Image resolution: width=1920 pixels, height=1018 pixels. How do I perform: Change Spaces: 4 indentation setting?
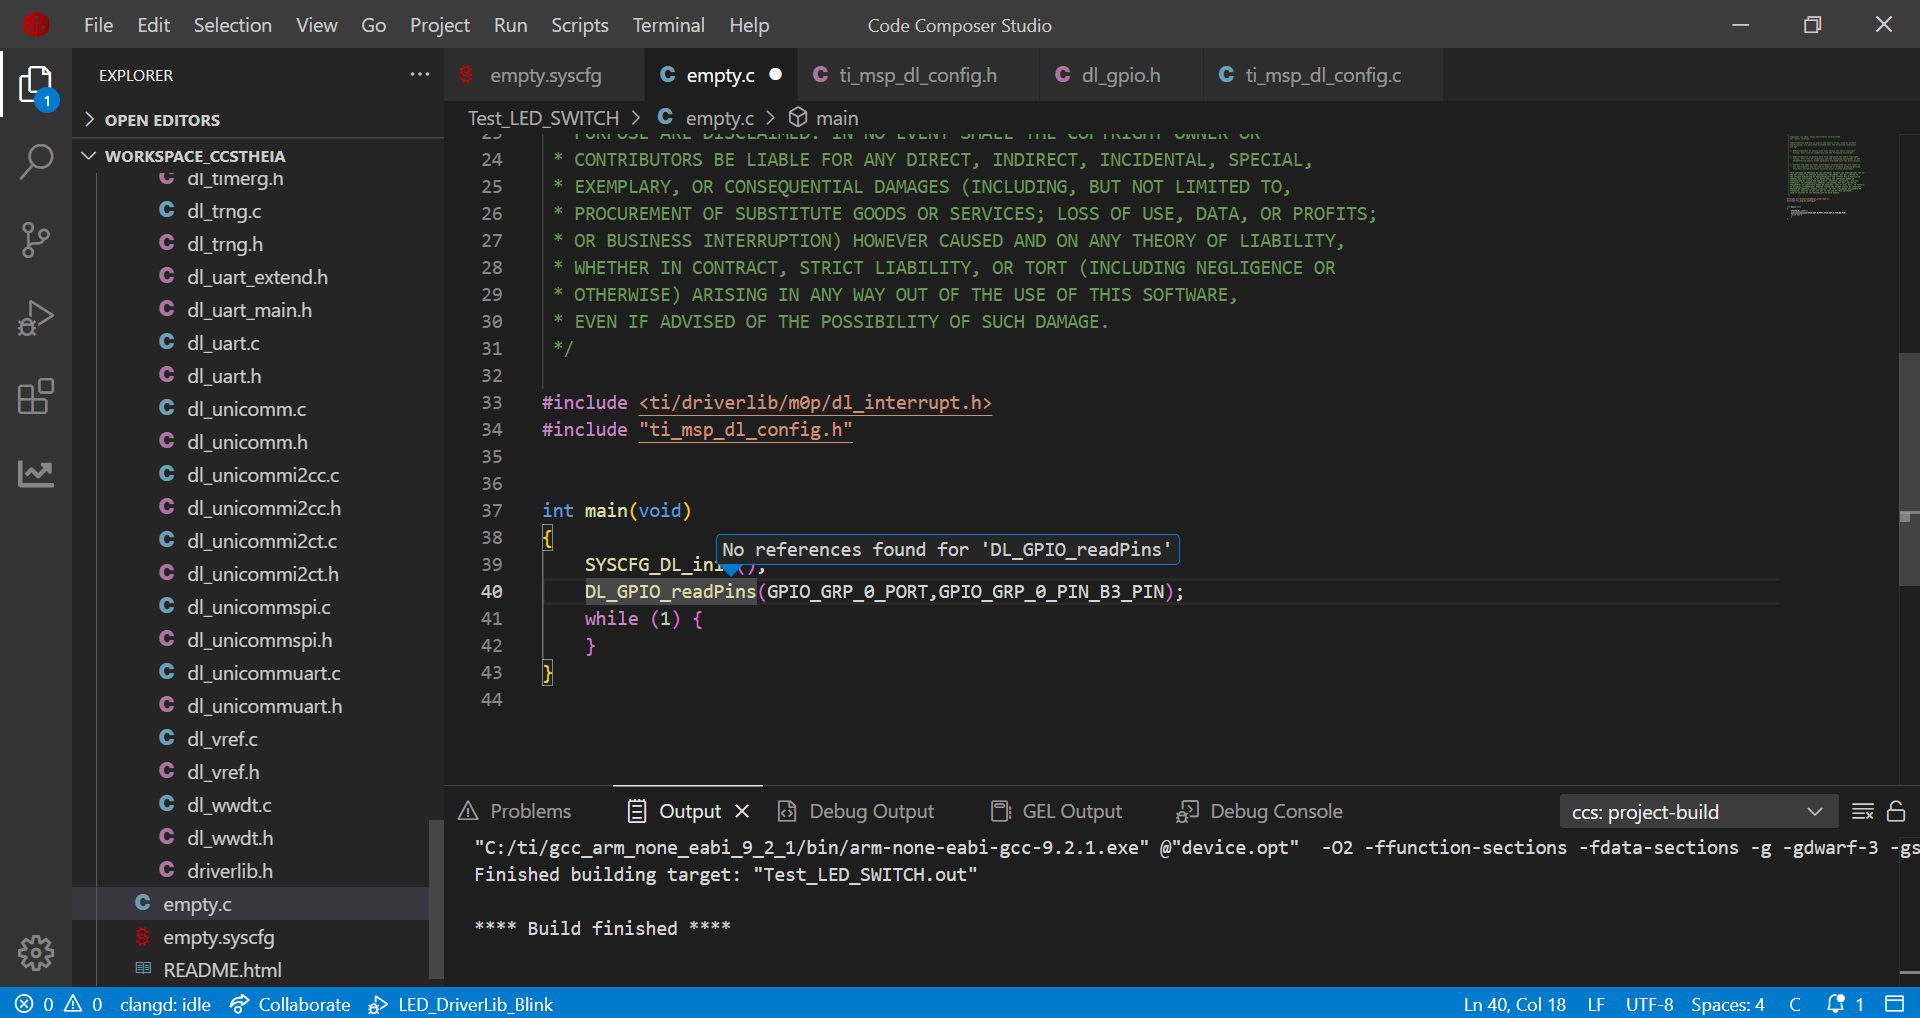click(1728, 1004)
